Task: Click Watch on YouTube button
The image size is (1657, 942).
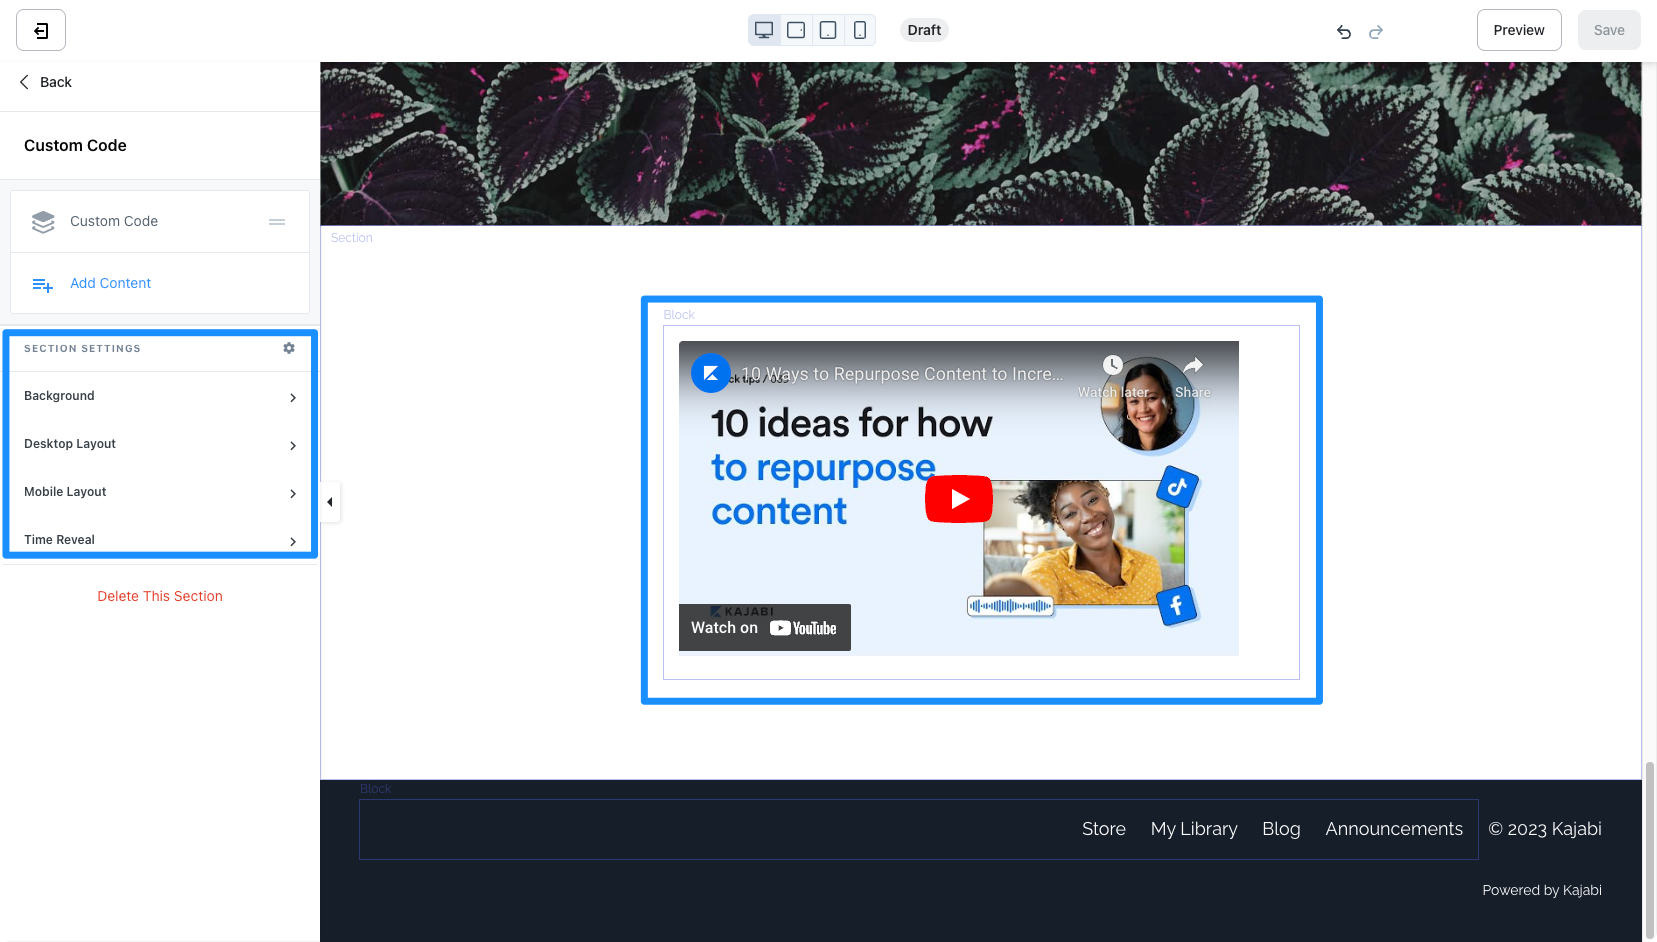Action: [765, 628]
